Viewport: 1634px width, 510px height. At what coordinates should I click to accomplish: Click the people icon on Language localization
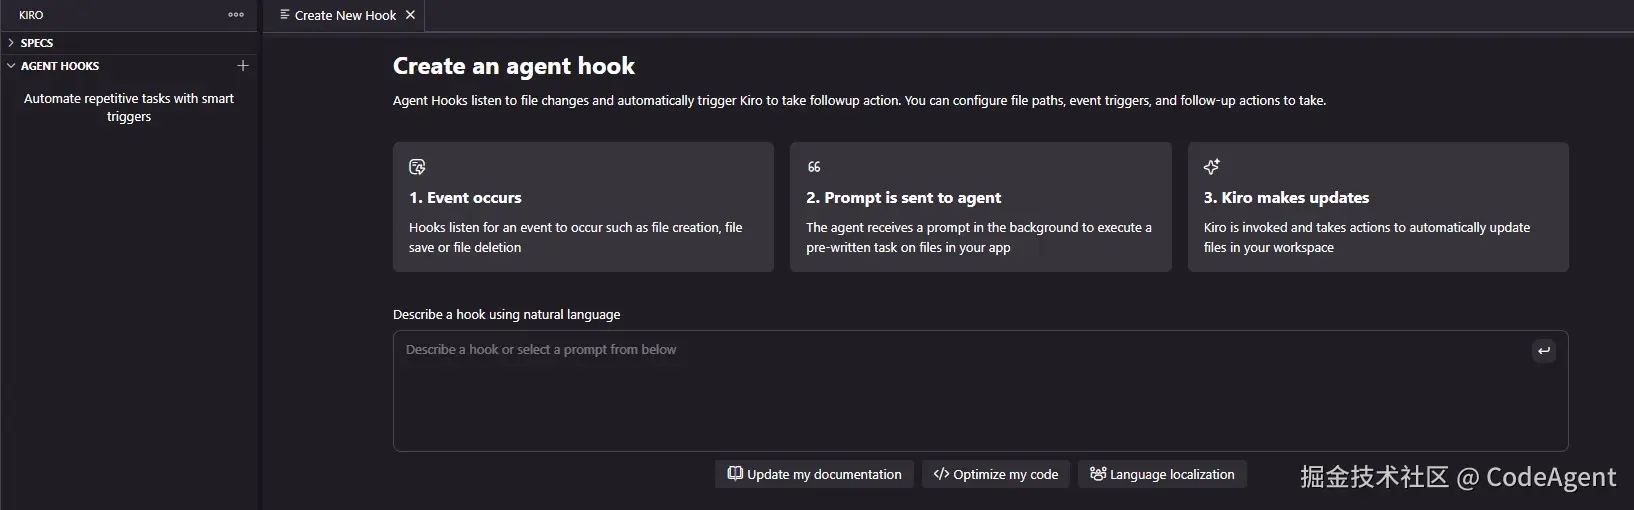[x=1098, y=474]
